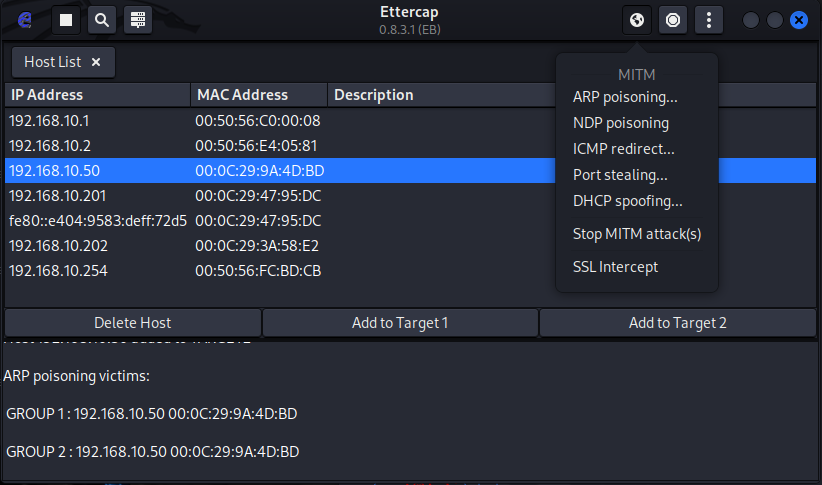Image resolution: width=822 pixels, height=485 pixels.
Task: Click Stop MITM attack(s)
Action: [x=636, y=234]
